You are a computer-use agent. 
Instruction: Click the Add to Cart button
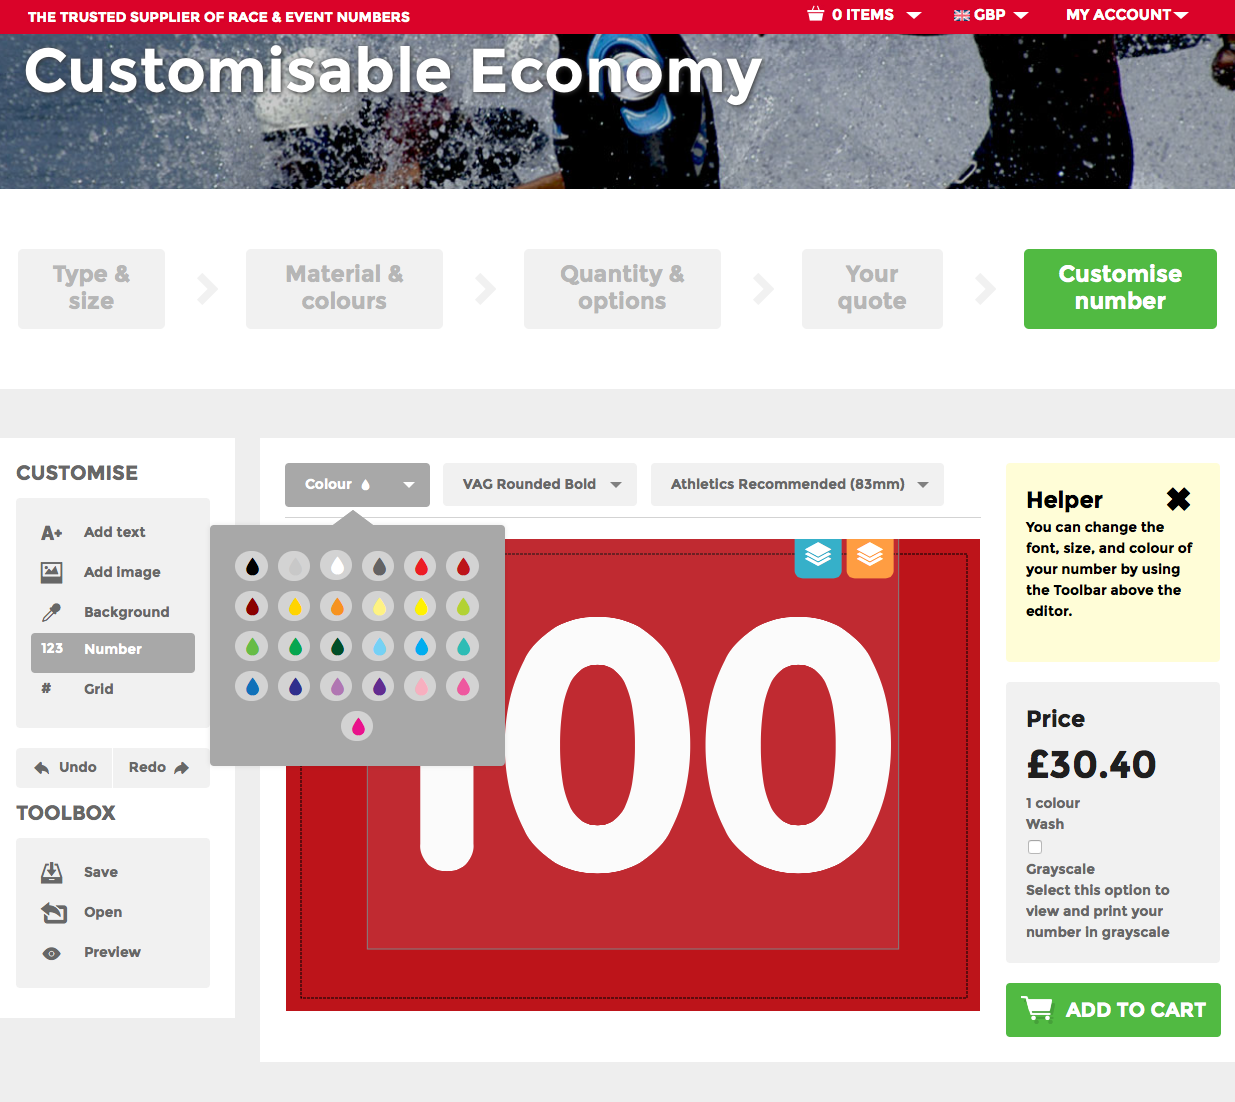coord(1113,1010)
